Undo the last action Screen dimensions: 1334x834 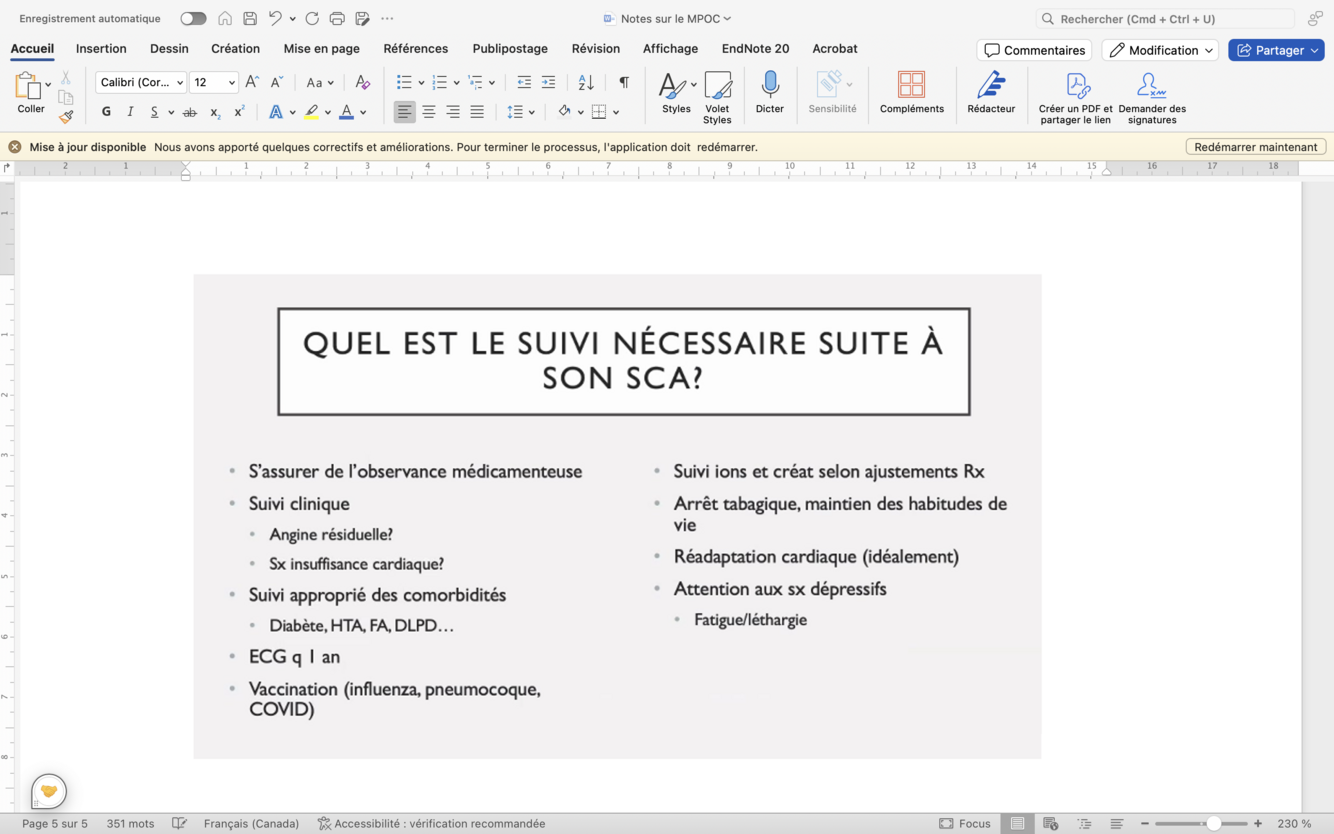[275, 19]
